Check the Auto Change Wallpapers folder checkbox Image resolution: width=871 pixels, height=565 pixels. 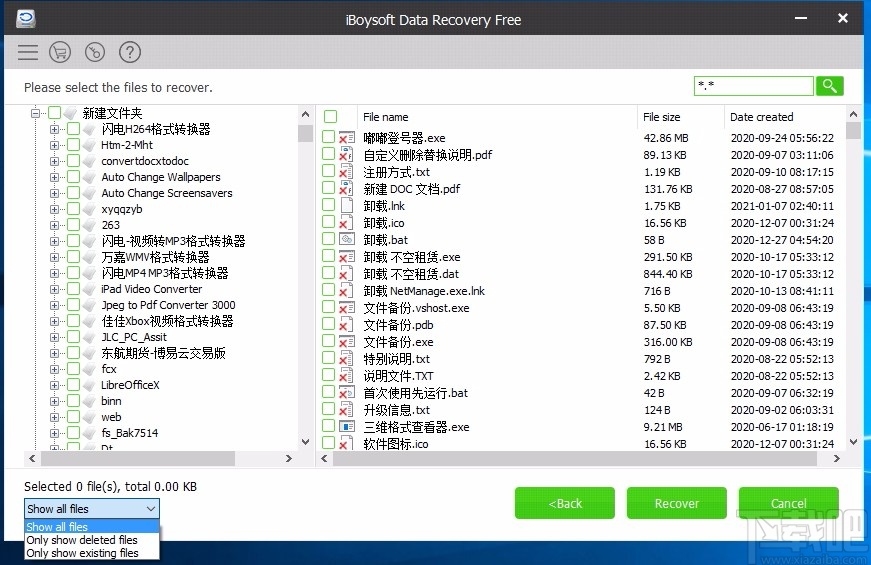point(73,177)
